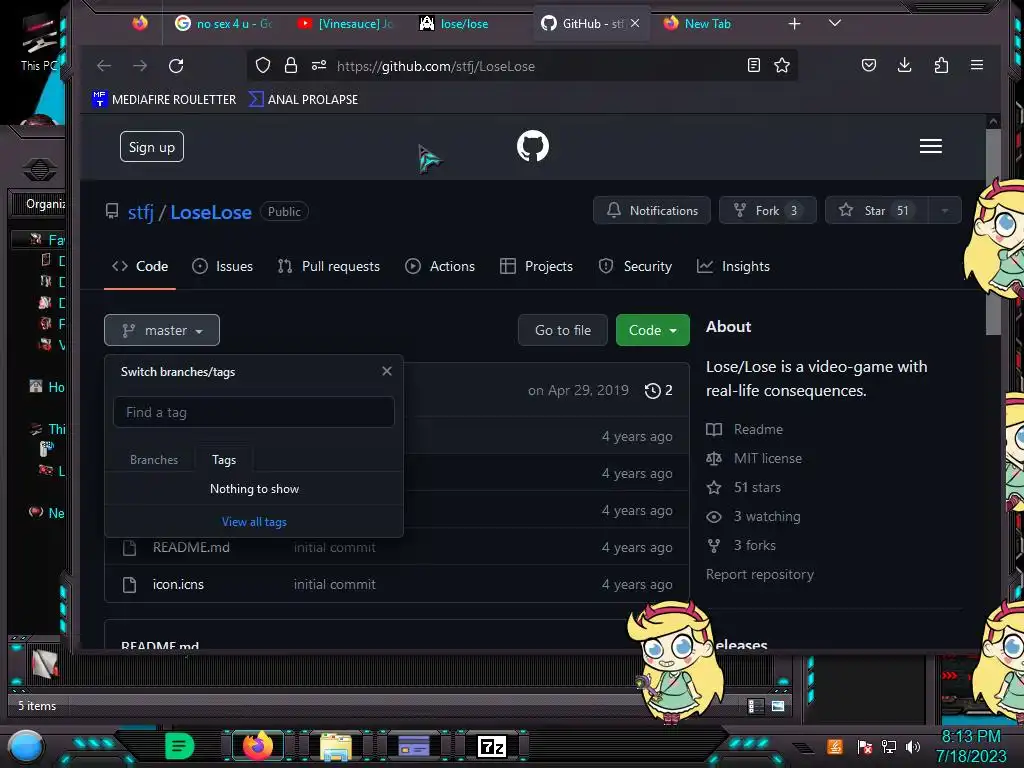
Task: Go to GitHub homepage logo
Action: point(533,146)
